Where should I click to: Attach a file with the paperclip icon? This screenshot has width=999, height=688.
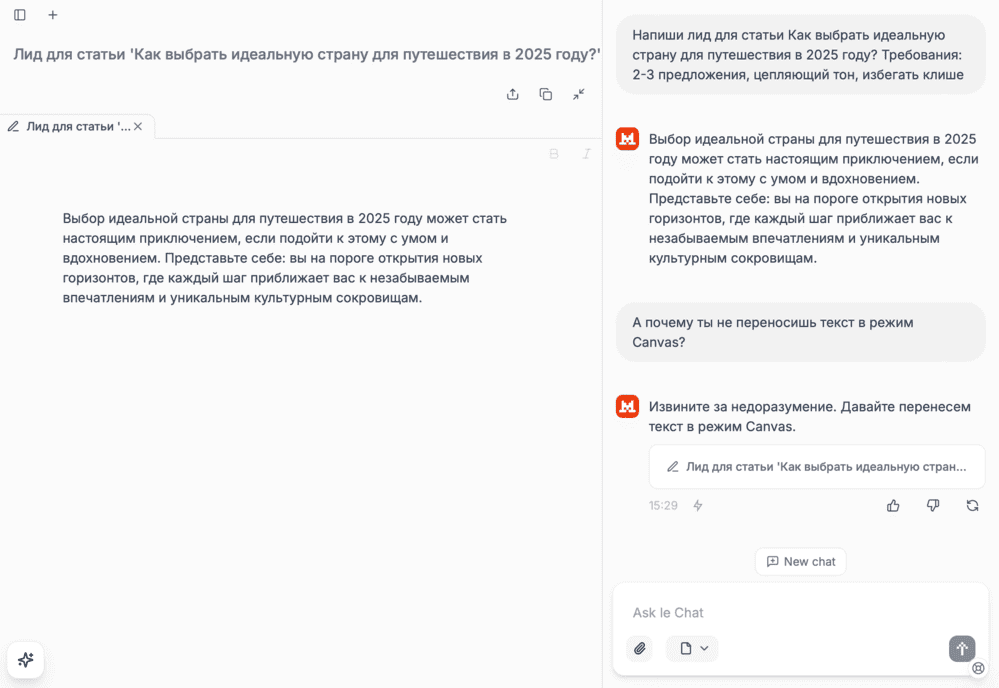click(640, 648)
